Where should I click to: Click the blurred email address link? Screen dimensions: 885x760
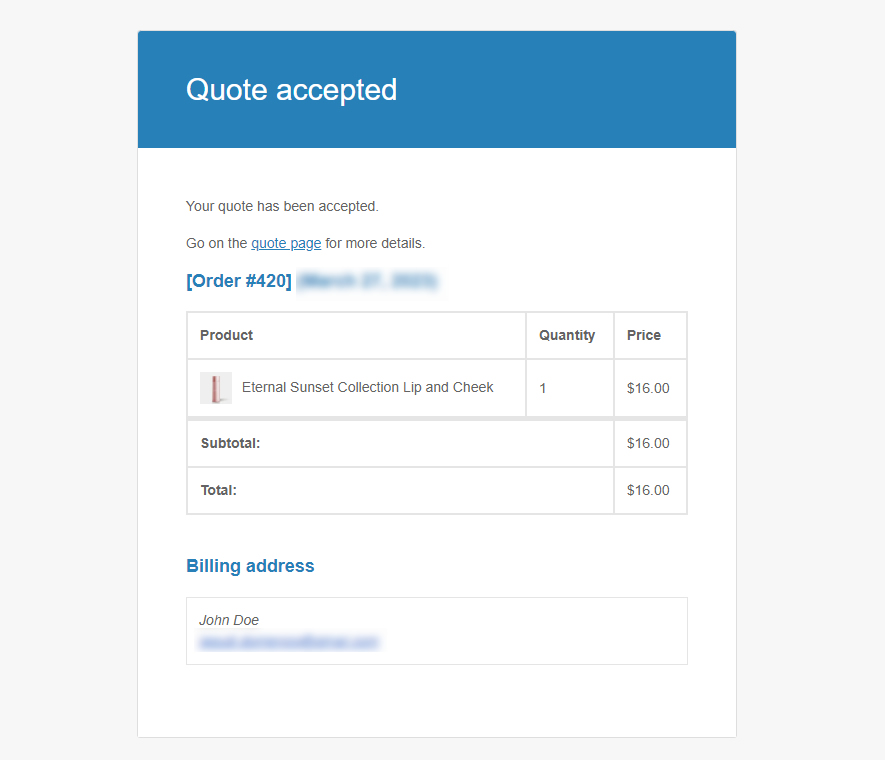[289, 642]
